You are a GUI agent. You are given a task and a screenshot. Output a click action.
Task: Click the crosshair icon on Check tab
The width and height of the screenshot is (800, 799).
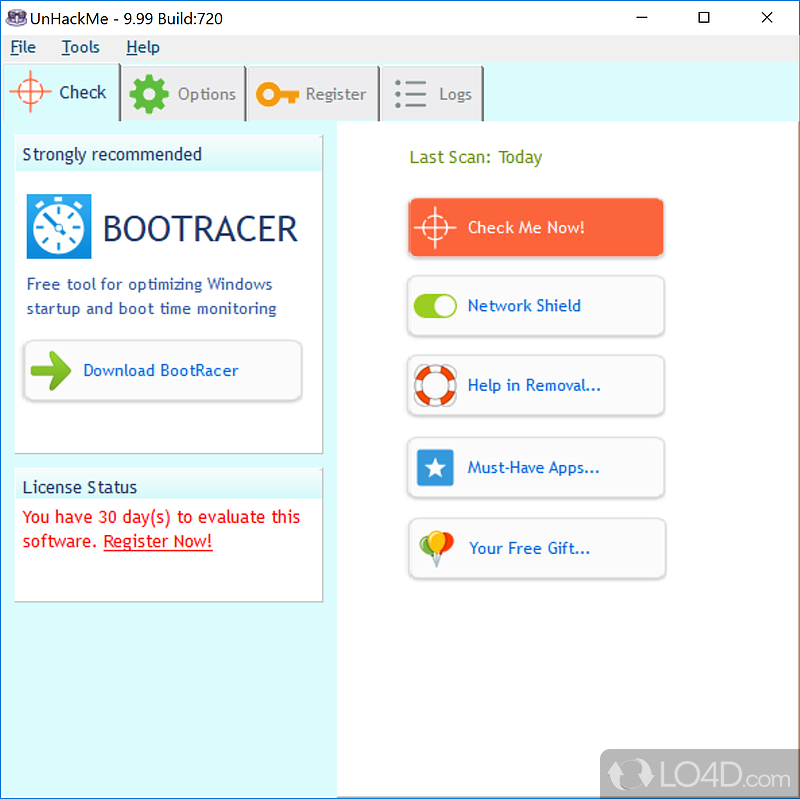pos(30,92)
